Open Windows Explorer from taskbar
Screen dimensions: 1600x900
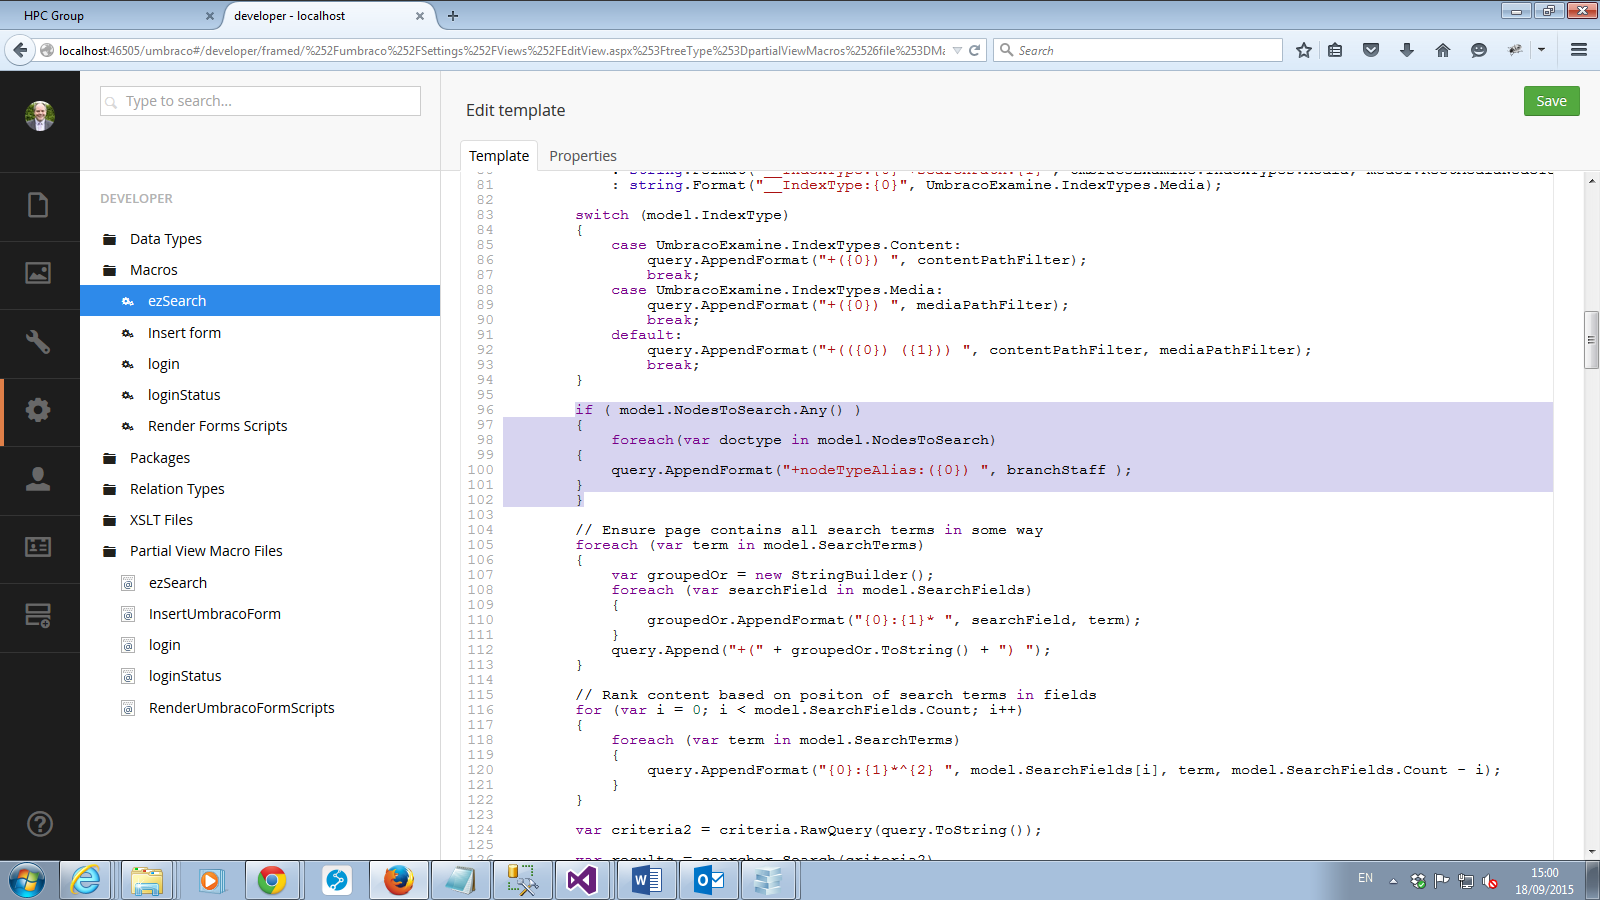[147, 880]
